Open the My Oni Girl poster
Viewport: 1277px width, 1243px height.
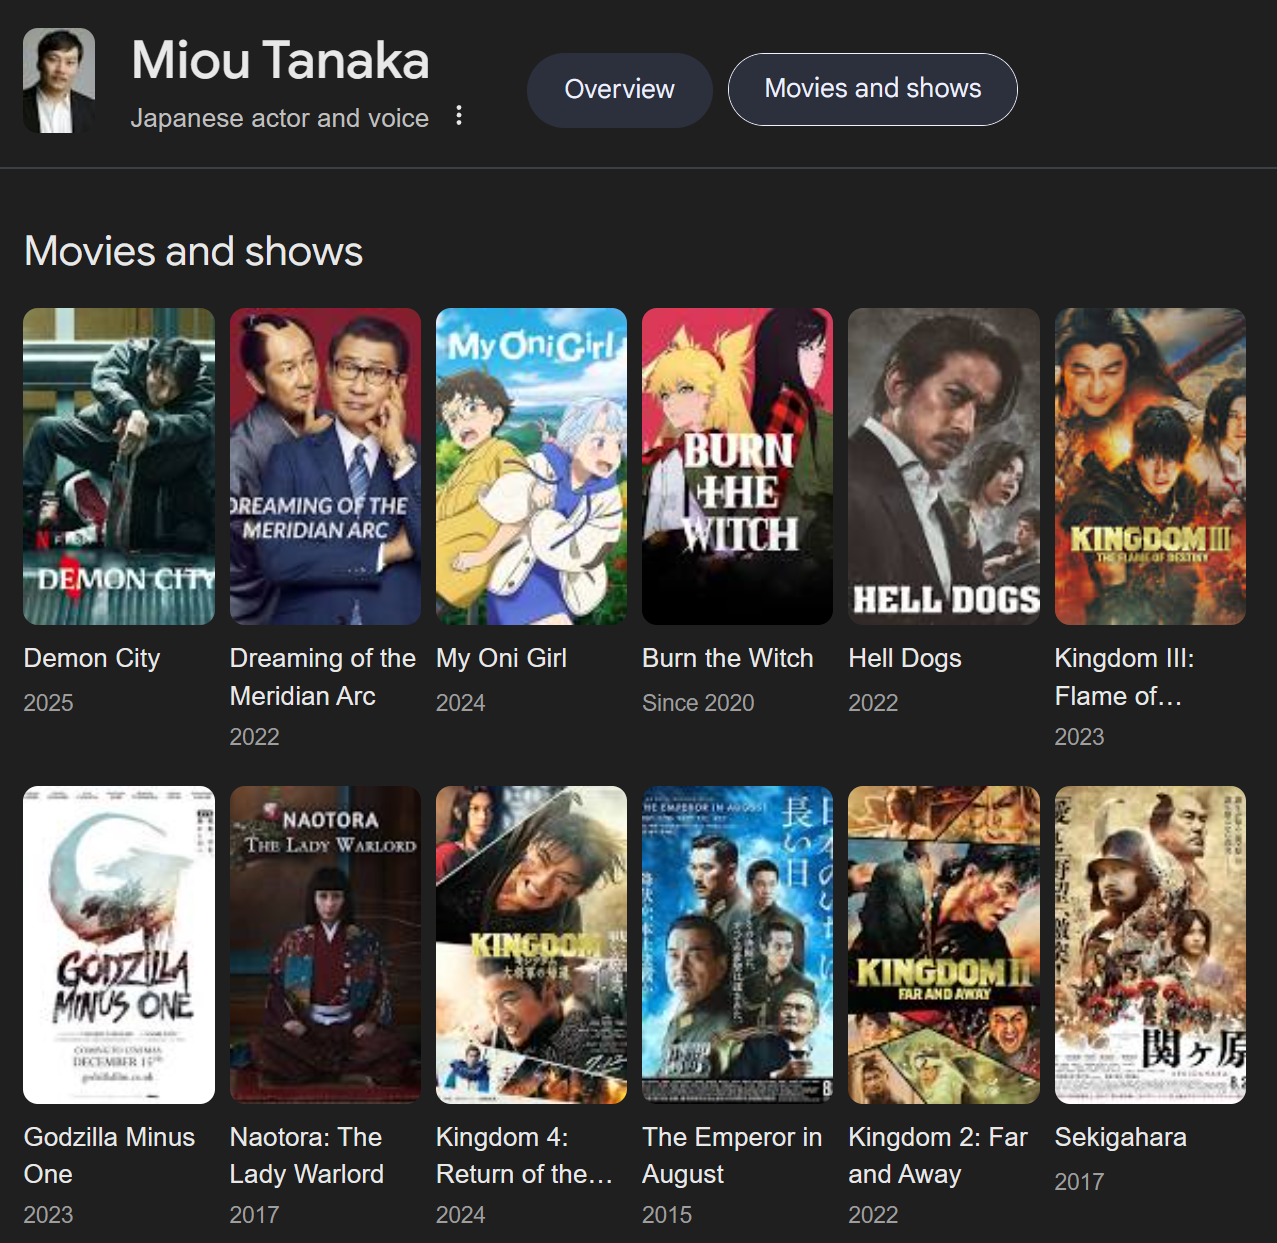point(531,466)
